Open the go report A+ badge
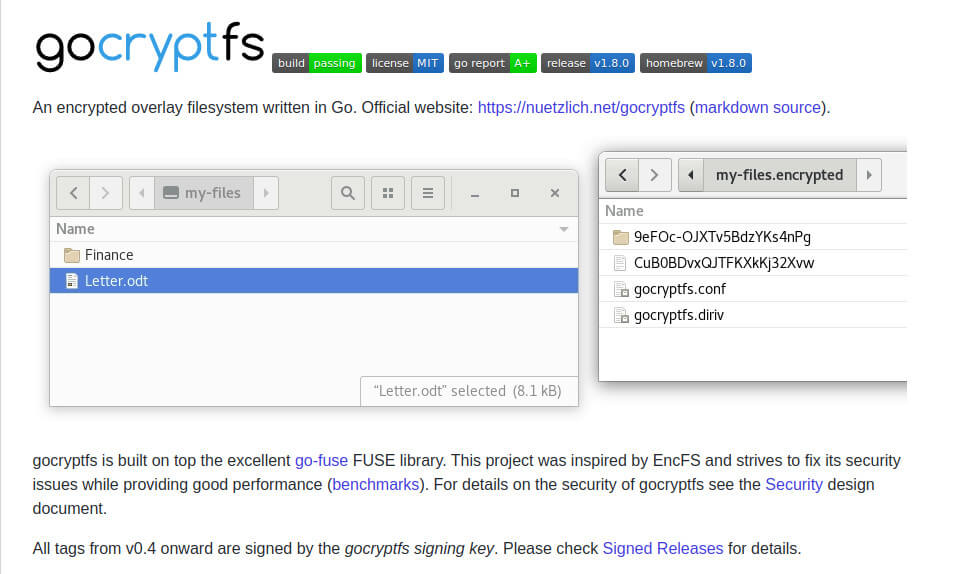Image resolution: width=960 pixels, height=574 pixels. (492, 63)
